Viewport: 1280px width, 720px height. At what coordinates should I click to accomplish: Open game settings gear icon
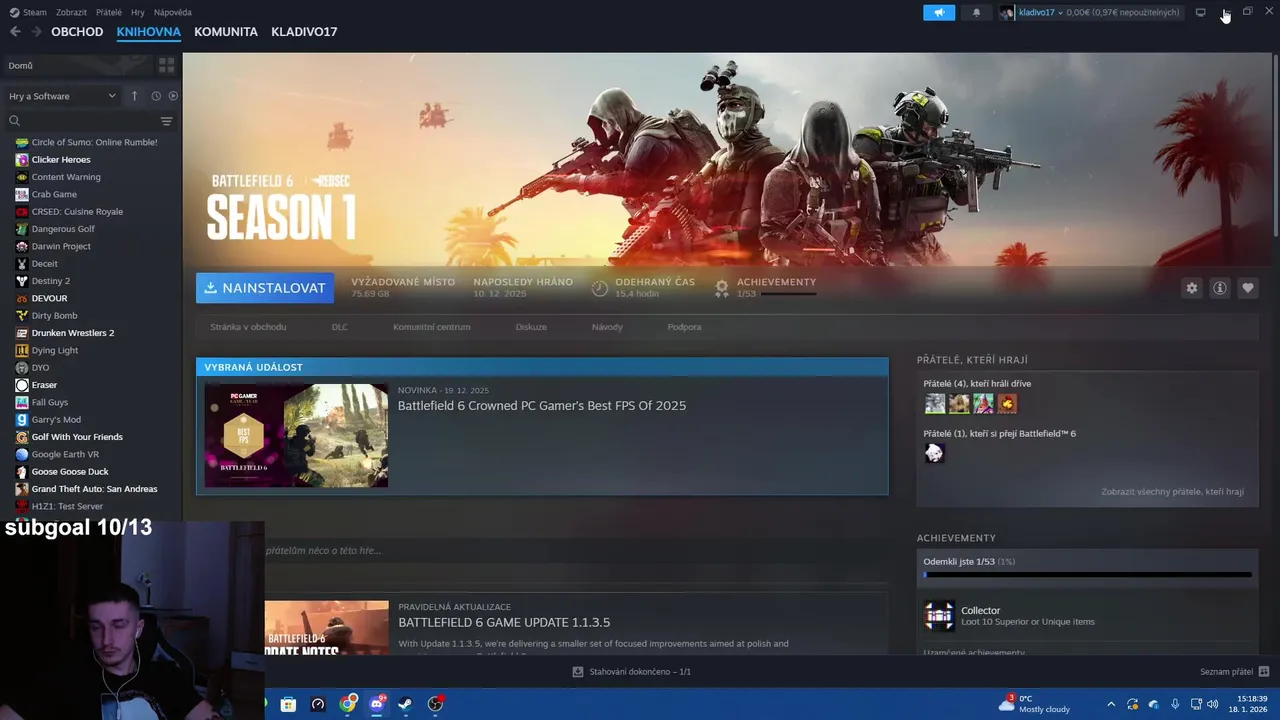1191,288
